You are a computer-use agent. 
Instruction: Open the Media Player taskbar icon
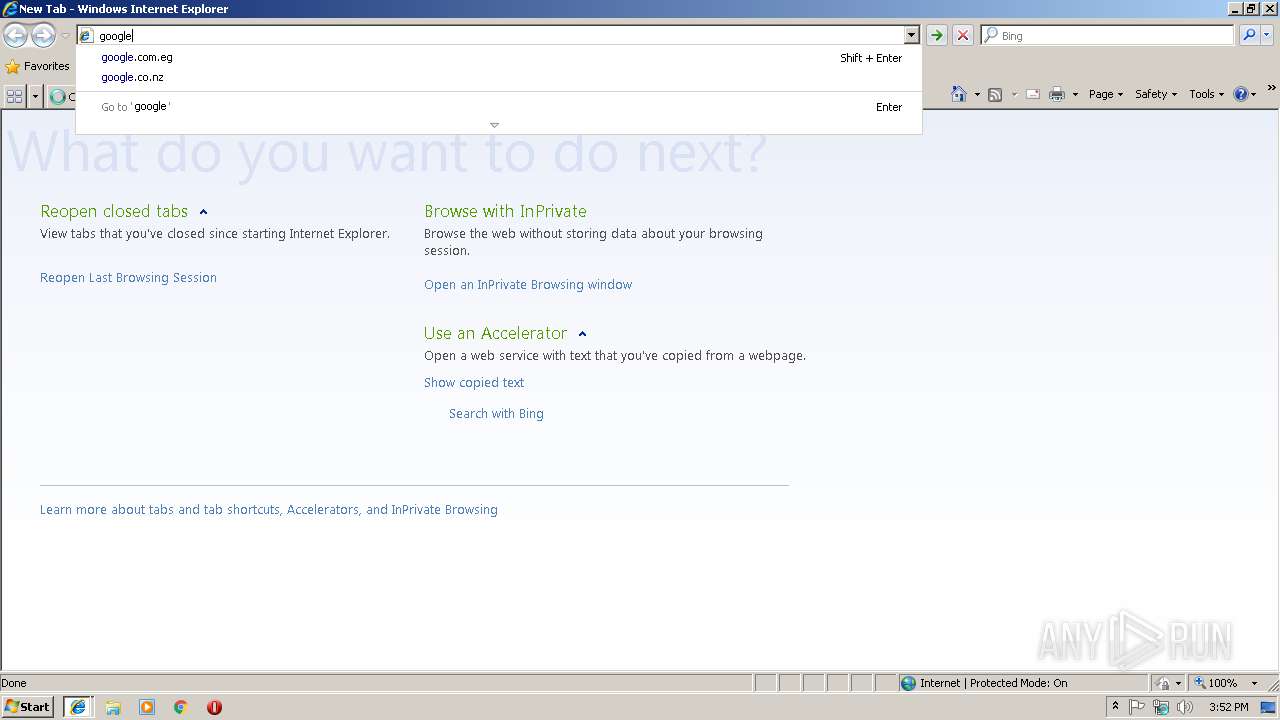pos(147,707)
